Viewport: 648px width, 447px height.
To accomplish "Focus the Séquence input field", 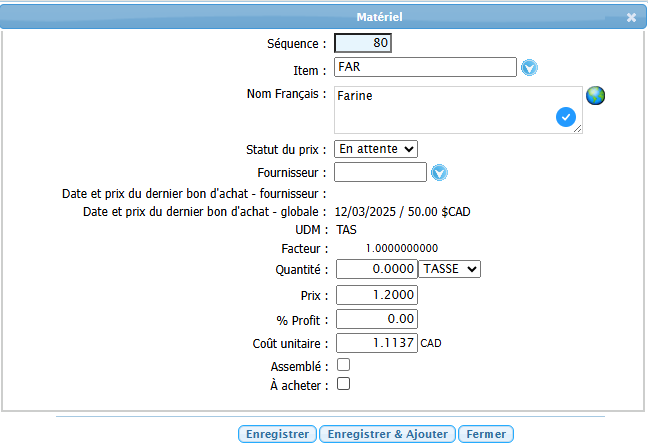I will point(363,43).
